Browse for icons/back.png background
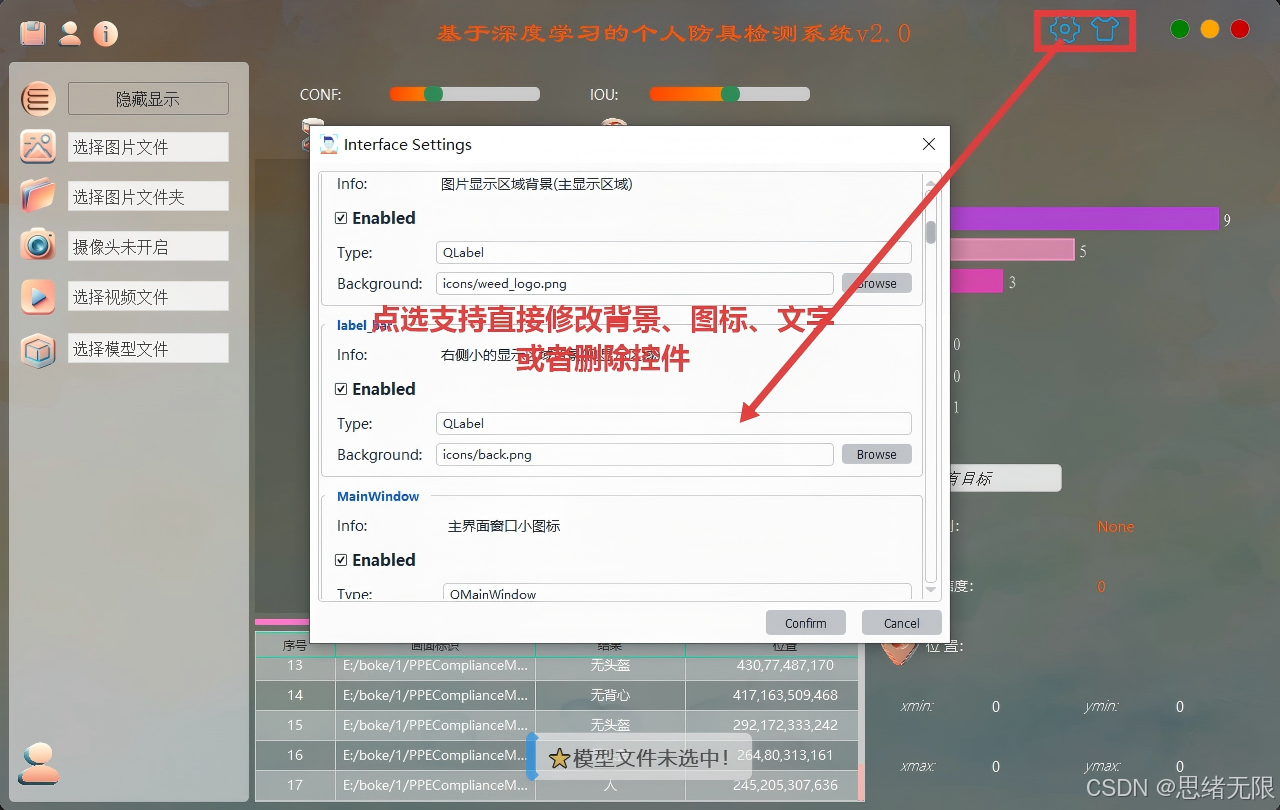Viewport: 1280px width, 810px height. point(877,454)
